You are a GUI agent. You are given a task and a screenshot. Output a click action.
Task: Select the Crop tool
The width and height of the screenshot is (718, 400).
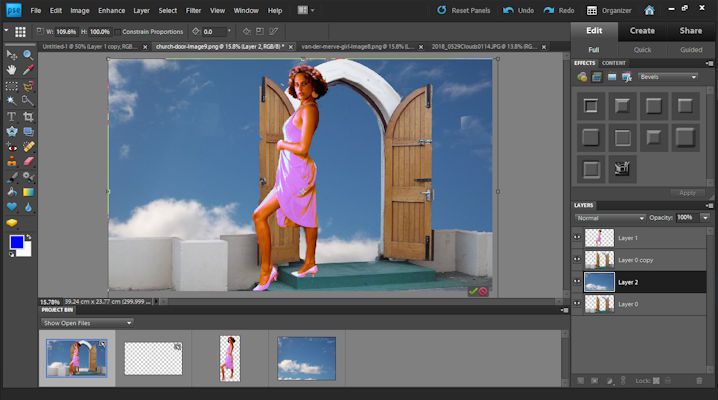click(28, 116)
